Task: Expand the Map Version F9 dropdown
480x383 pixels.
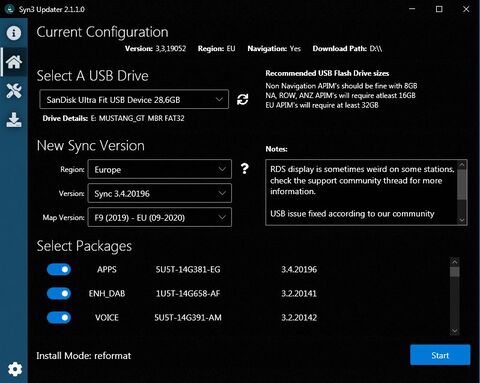Action: point(159,217)
